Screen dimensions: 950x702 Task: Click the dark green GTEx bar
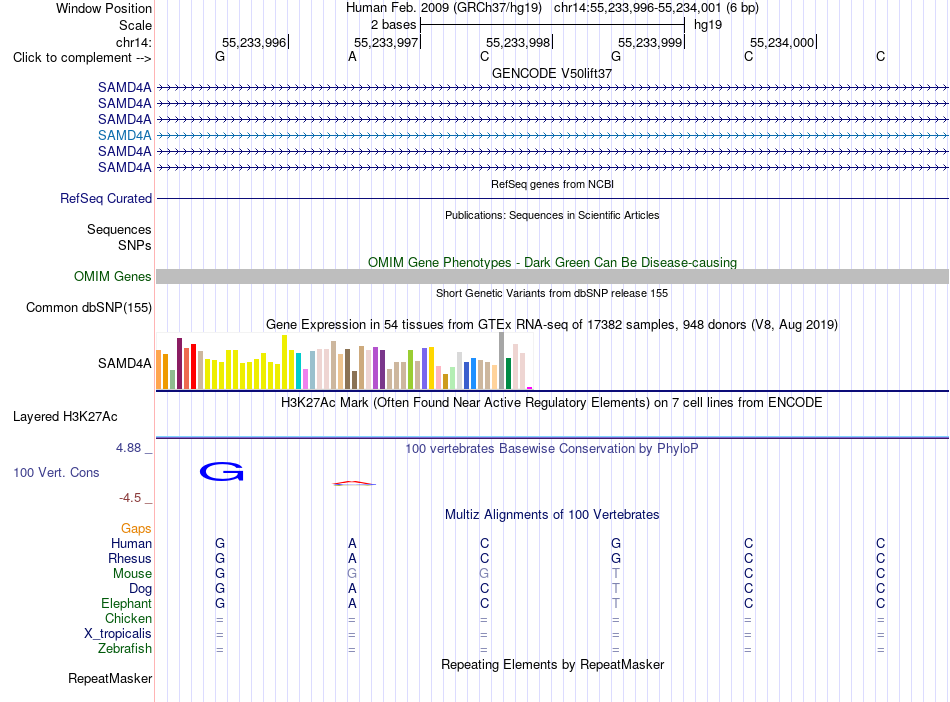click(x=508, y=373)
